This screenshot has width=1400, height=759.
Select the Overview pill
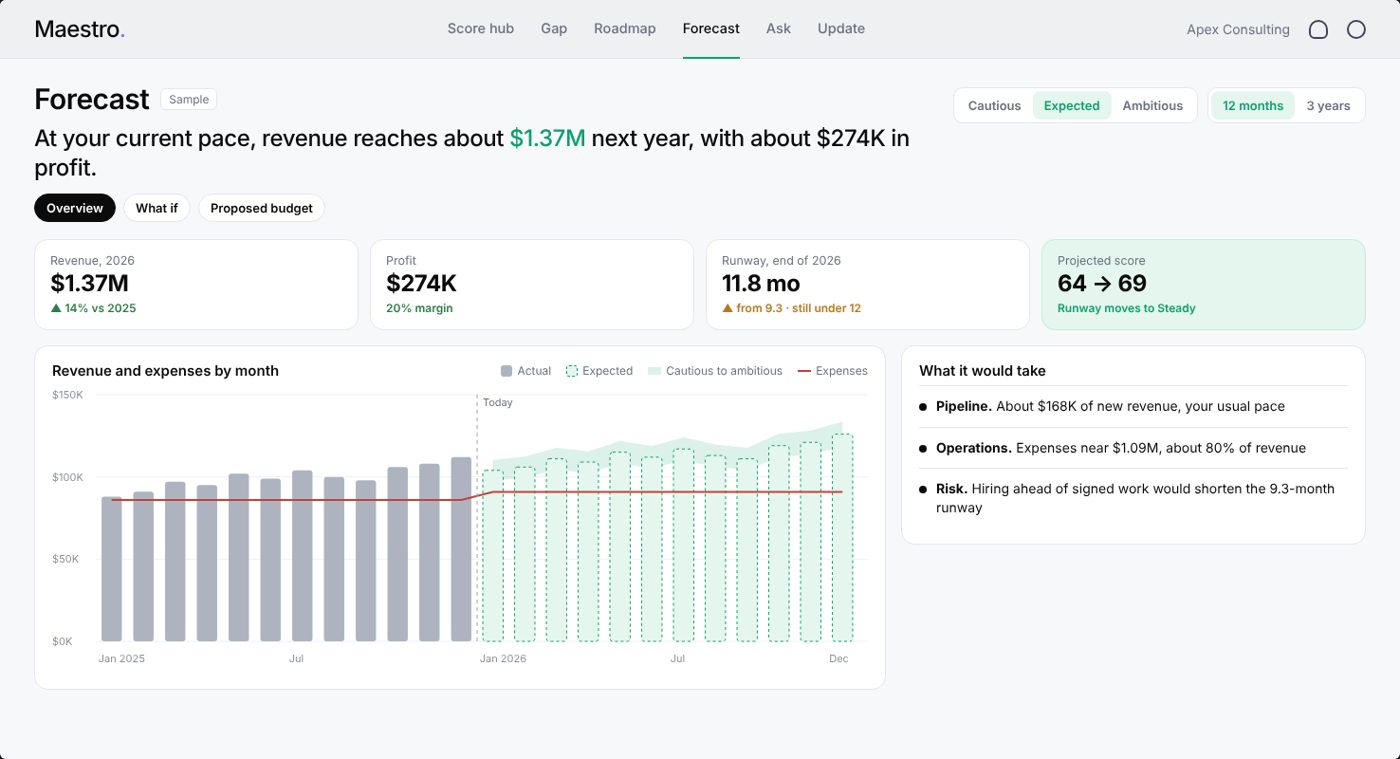pyautogui.click(x=75, y=208)
